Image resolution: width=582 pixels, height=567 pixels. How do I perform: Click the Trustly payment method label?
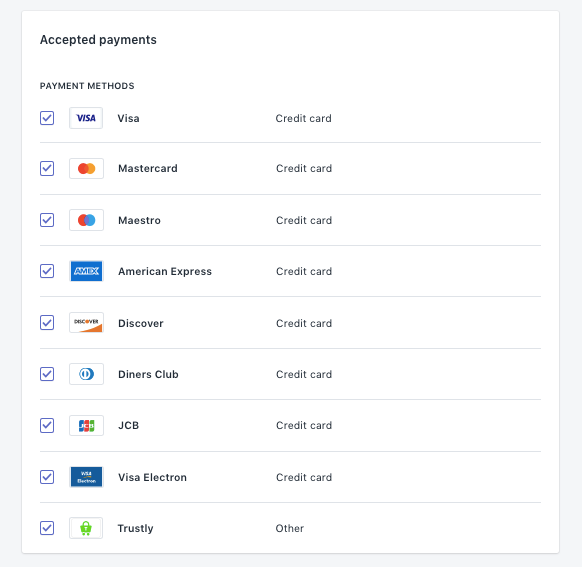click(135, 528)
